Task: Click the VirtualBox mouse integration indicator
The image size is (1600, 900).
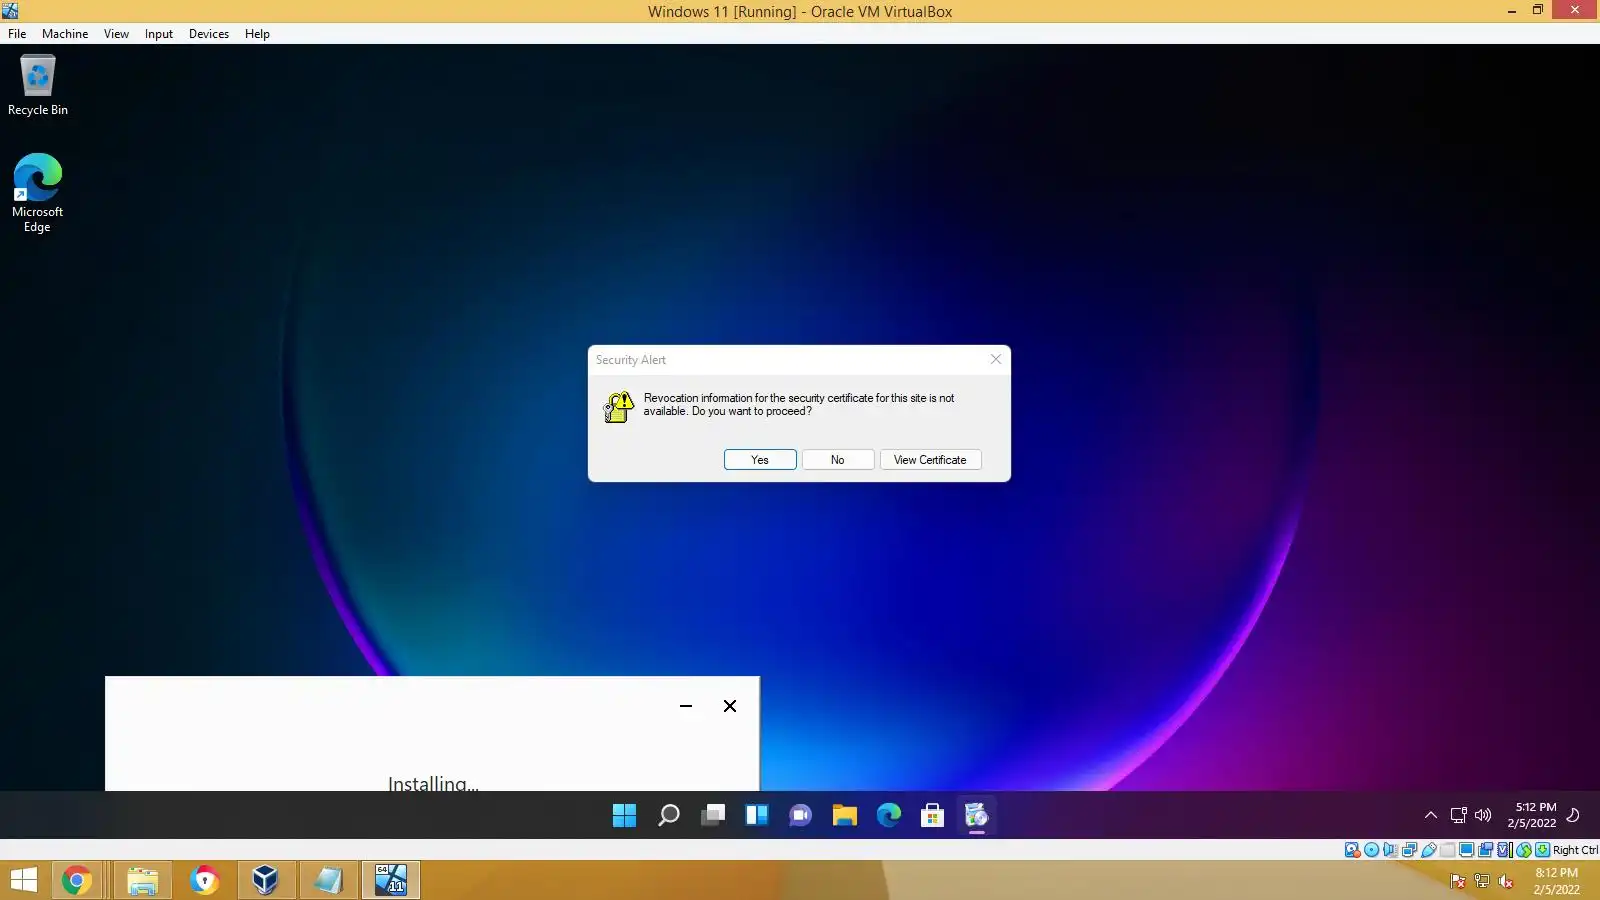Action: (x=1523, y=850)
